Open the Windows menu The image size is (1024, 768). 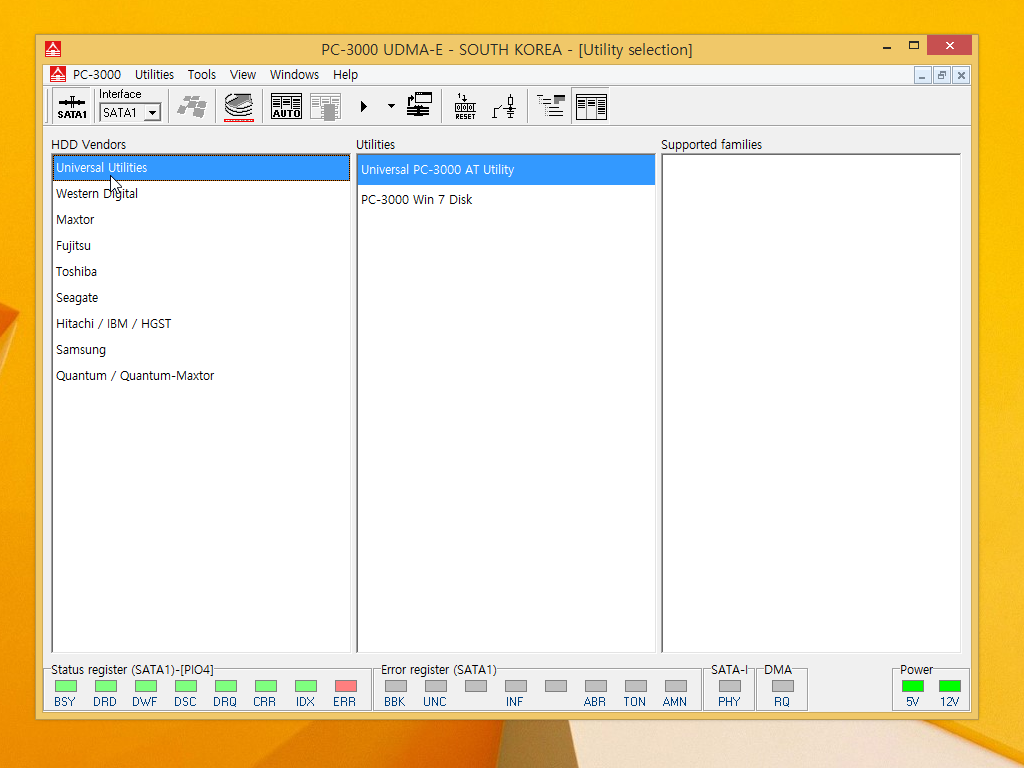coord(295,74)
